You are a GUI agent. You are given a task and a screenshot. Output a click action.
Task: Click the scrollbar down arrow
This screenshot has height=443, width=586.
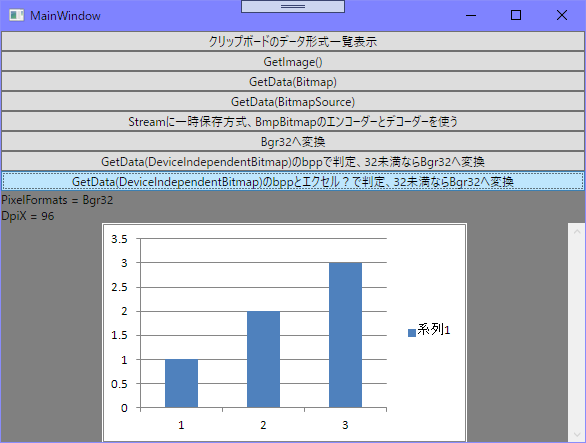coord(577,435)
